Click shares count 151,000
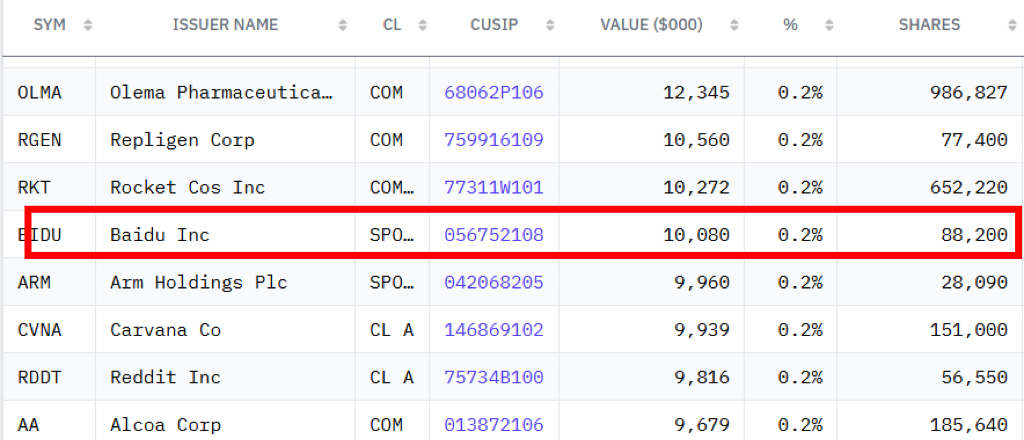Image resolution: width=1024 pixels, height=440 pixels. tap(968, 330)
